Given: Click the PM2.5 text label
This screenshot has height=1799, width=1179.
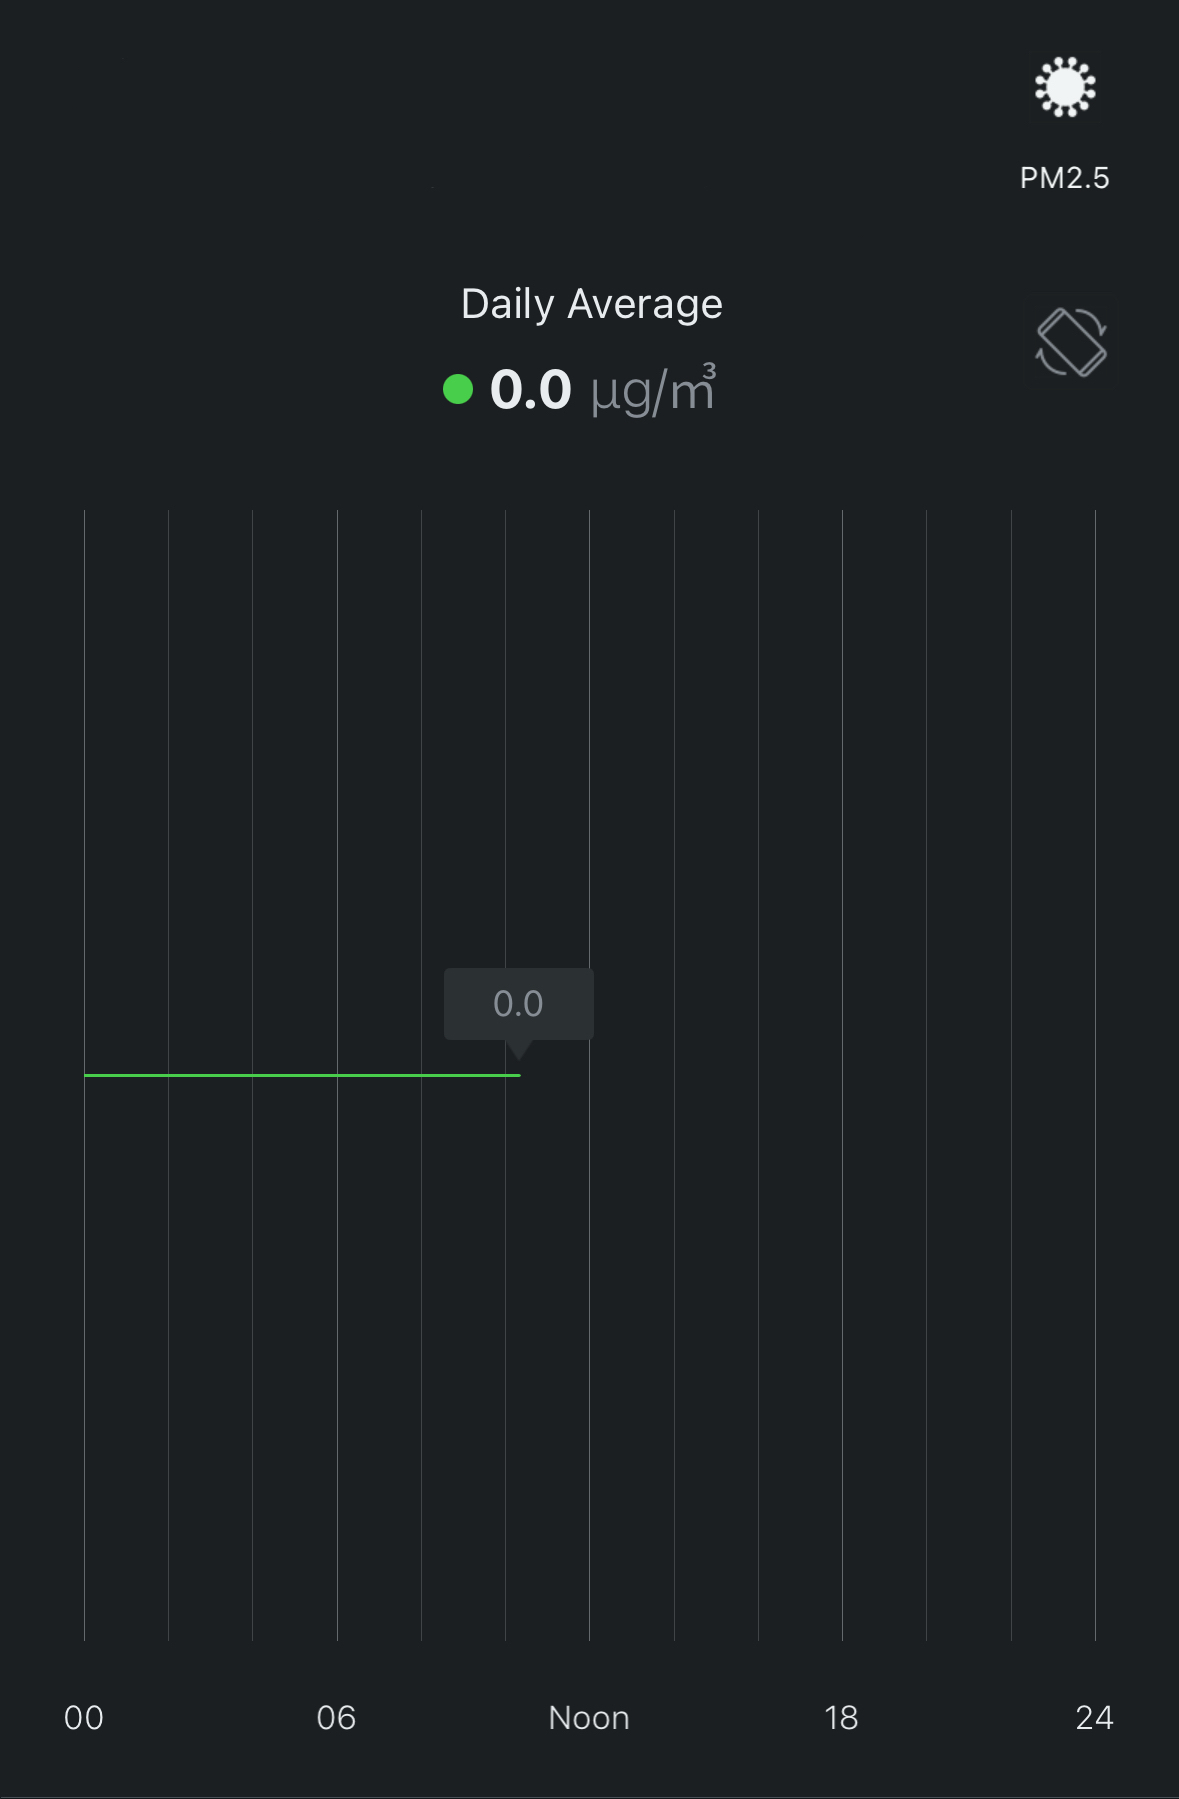Looking at the screenshot, I should [x=1064, y=178].
